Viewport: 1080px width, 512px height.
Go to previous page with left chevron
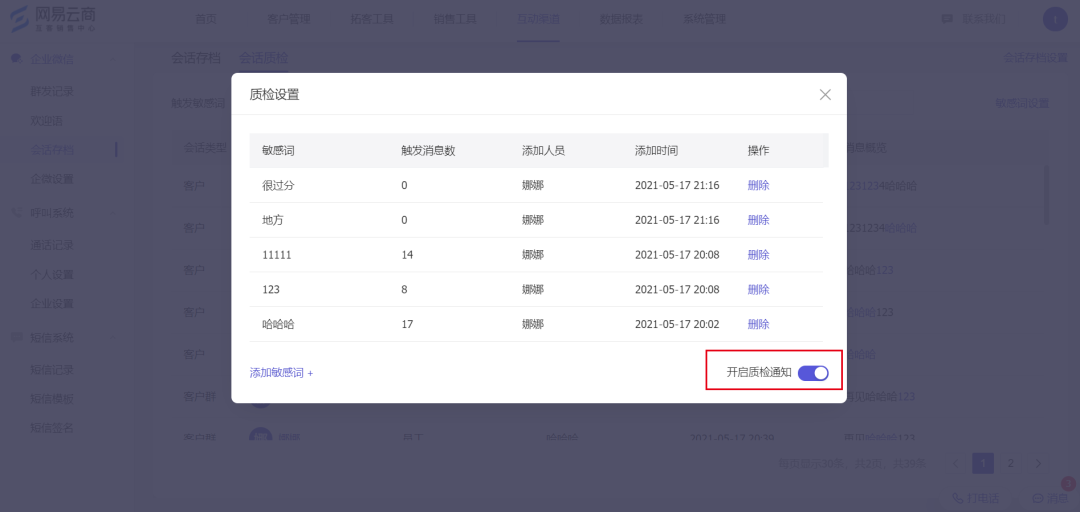(955, 463)
